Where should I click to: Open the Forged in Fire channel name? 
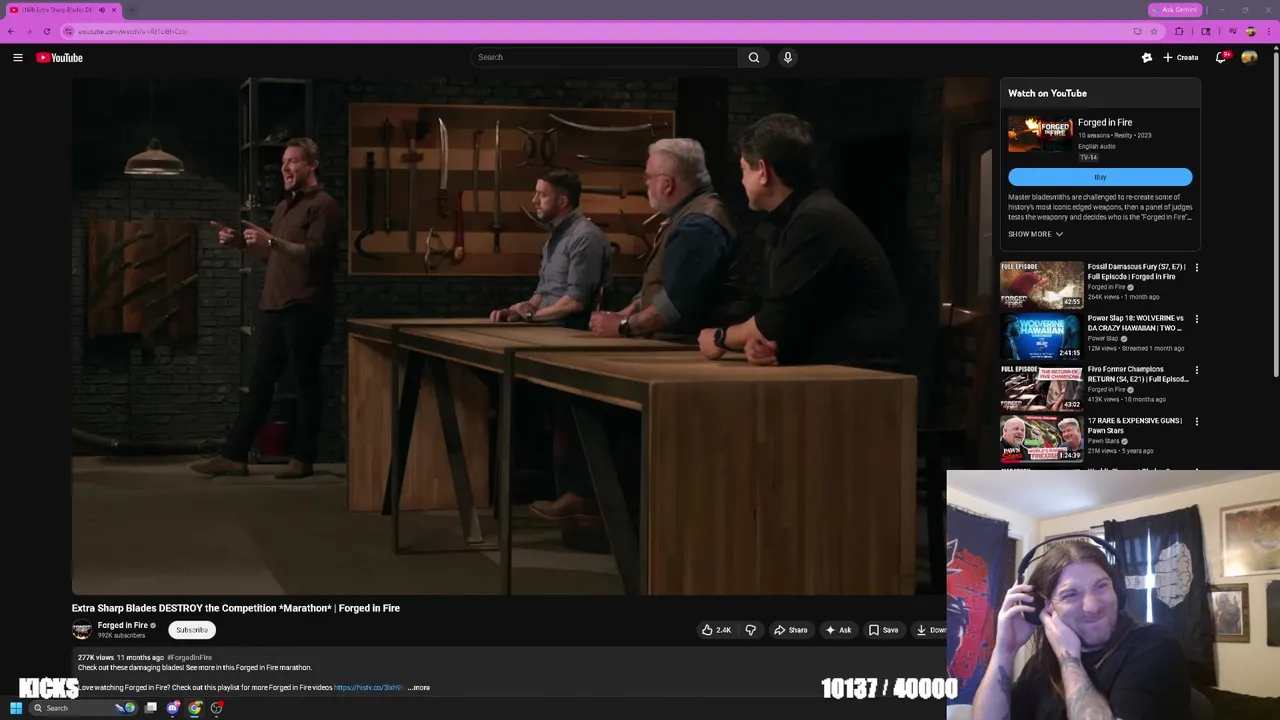coord(122,625)
